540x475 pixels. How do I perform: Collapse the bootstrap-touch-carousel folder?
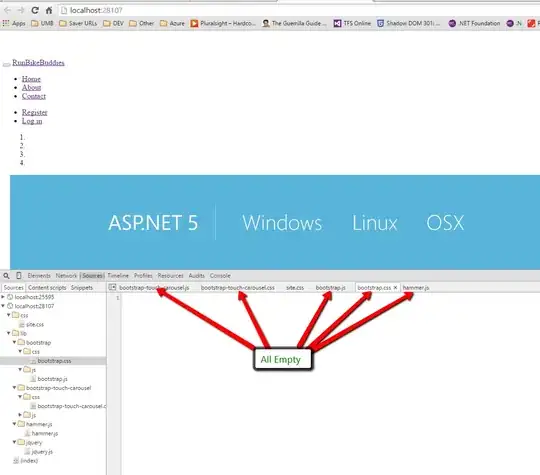[14, 388]
